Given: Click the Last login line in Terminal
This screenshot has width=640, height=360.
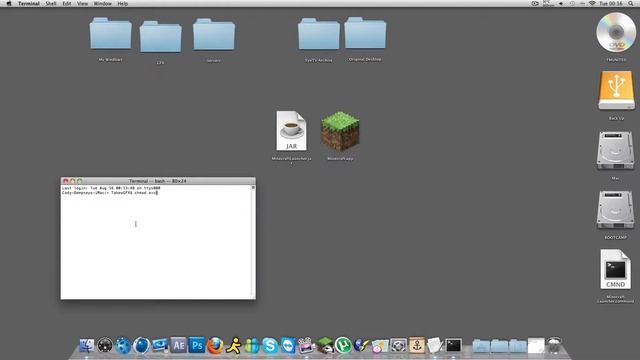Looking at the screenshot, I should (x=111, y=188).
